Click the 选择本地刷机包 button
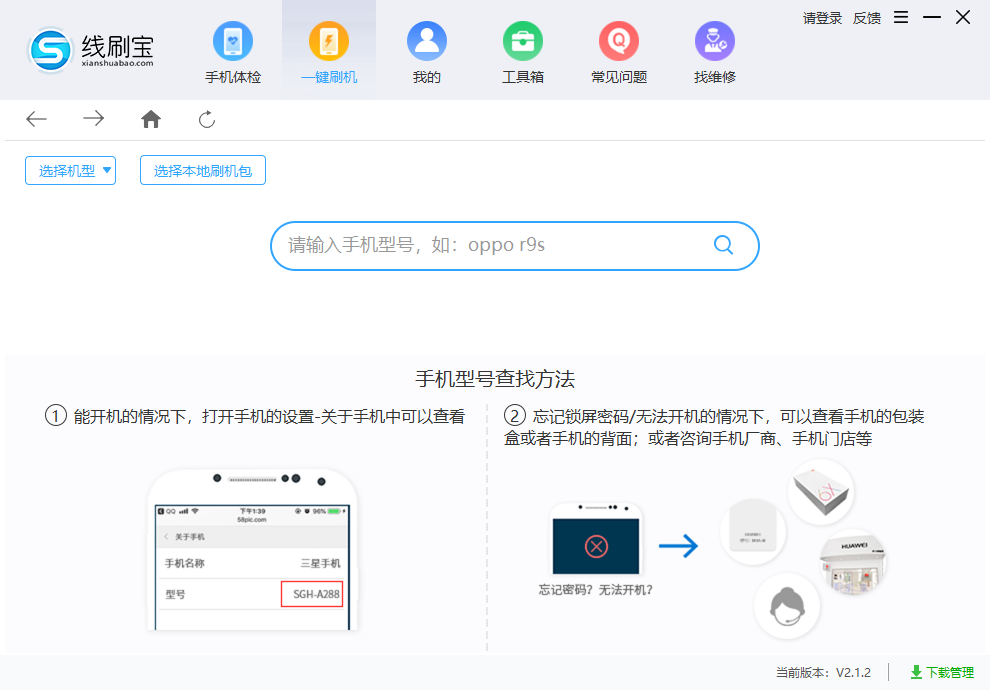990x690 pixels. [x=202, y=170]
